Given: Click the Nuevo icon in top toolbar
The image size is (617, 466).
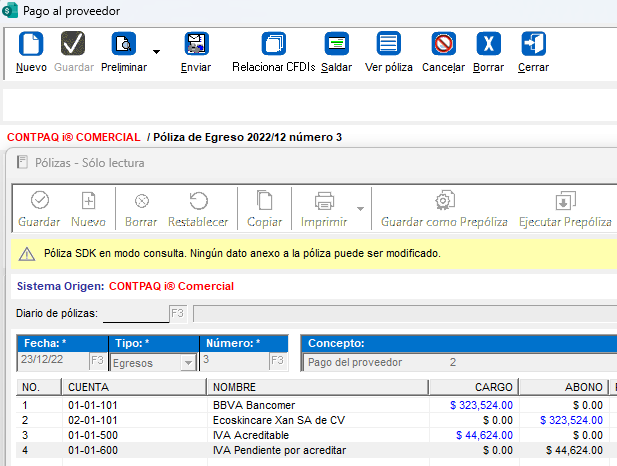Looking at the screenshot, I should pos(31,45).
